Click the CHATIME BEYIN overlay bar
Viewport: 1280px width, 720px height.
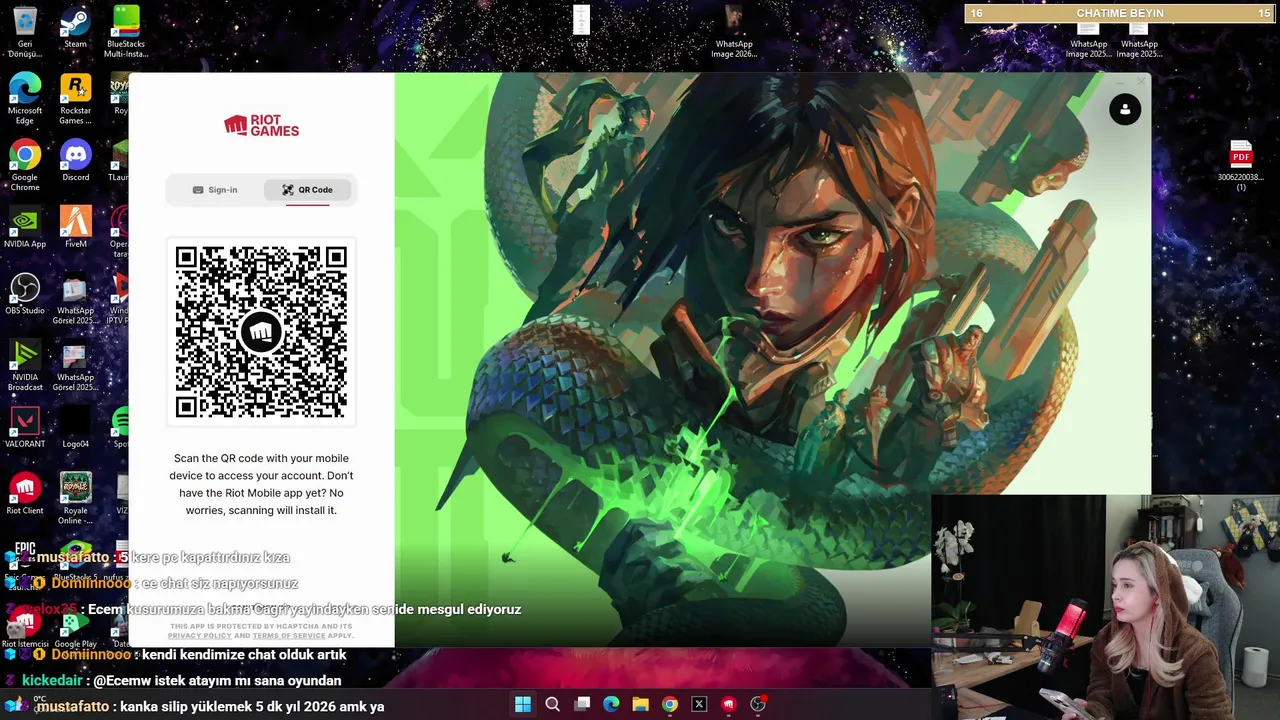1119,13
